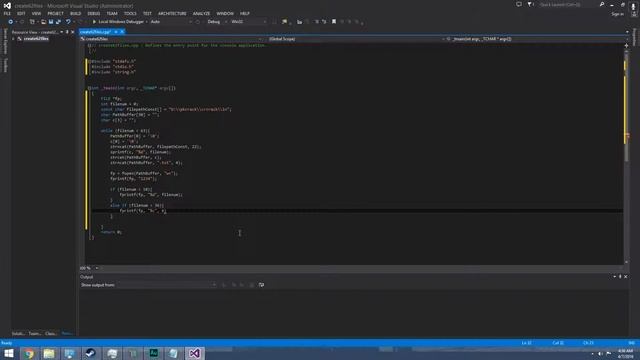Select create62files in Resource View tree
Screen dimensions: 640x360
pos(36,39)
